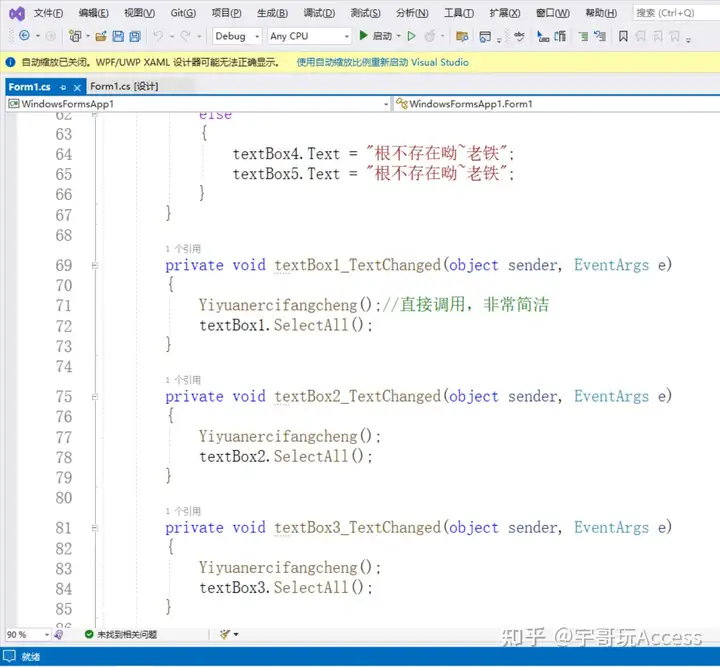Image resolution: width=720 pixels, height=667 pixels.
Task: Click the abc spell check icon
Action: 519,36
